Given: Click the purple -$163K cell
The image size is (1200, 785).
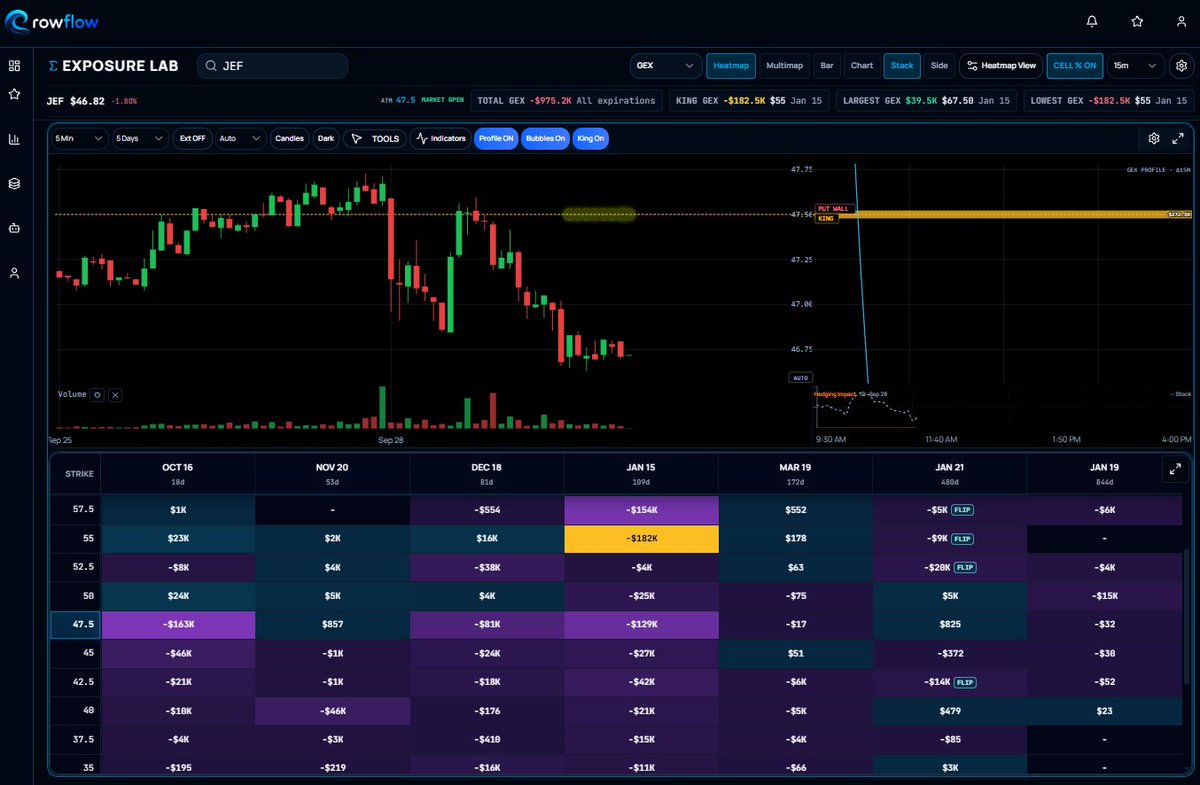Looking at the screenshot, I should [x=178, y=625].
